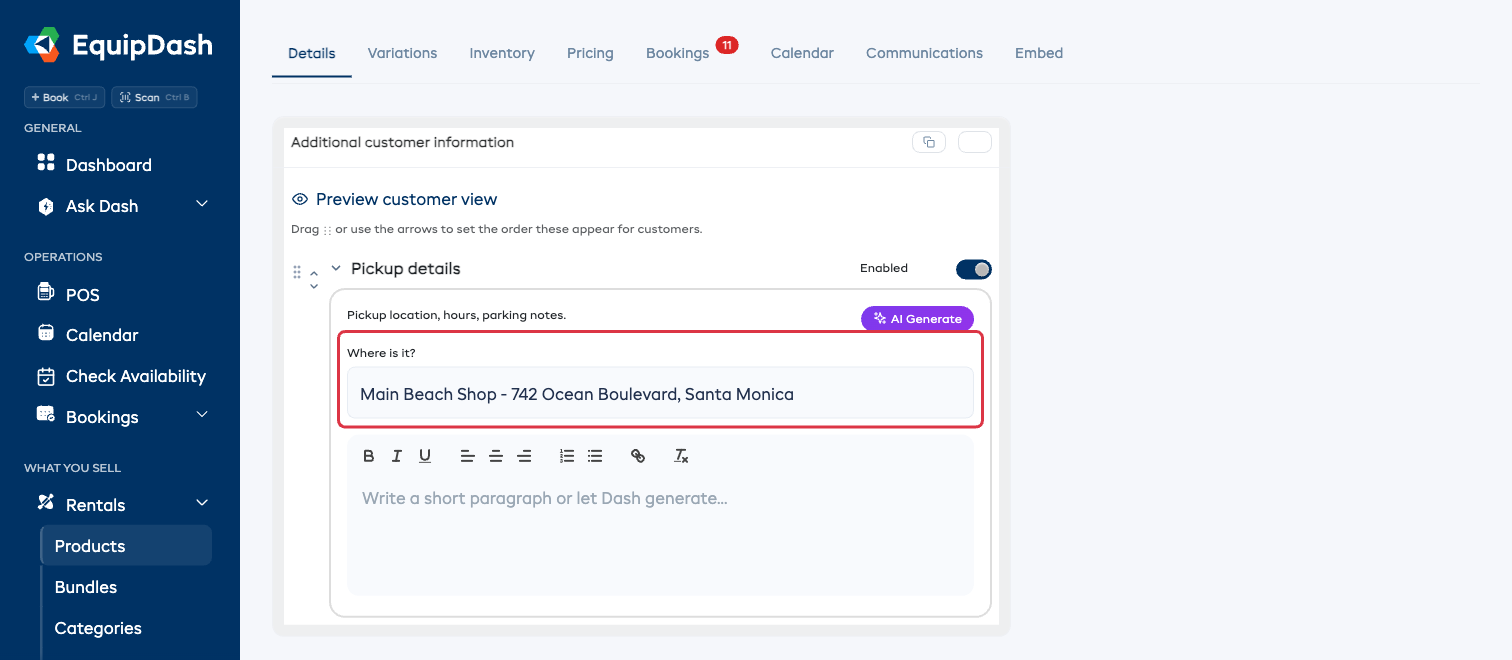
Task: Click the EquipDash logo
Action: [x=118, y=45]
